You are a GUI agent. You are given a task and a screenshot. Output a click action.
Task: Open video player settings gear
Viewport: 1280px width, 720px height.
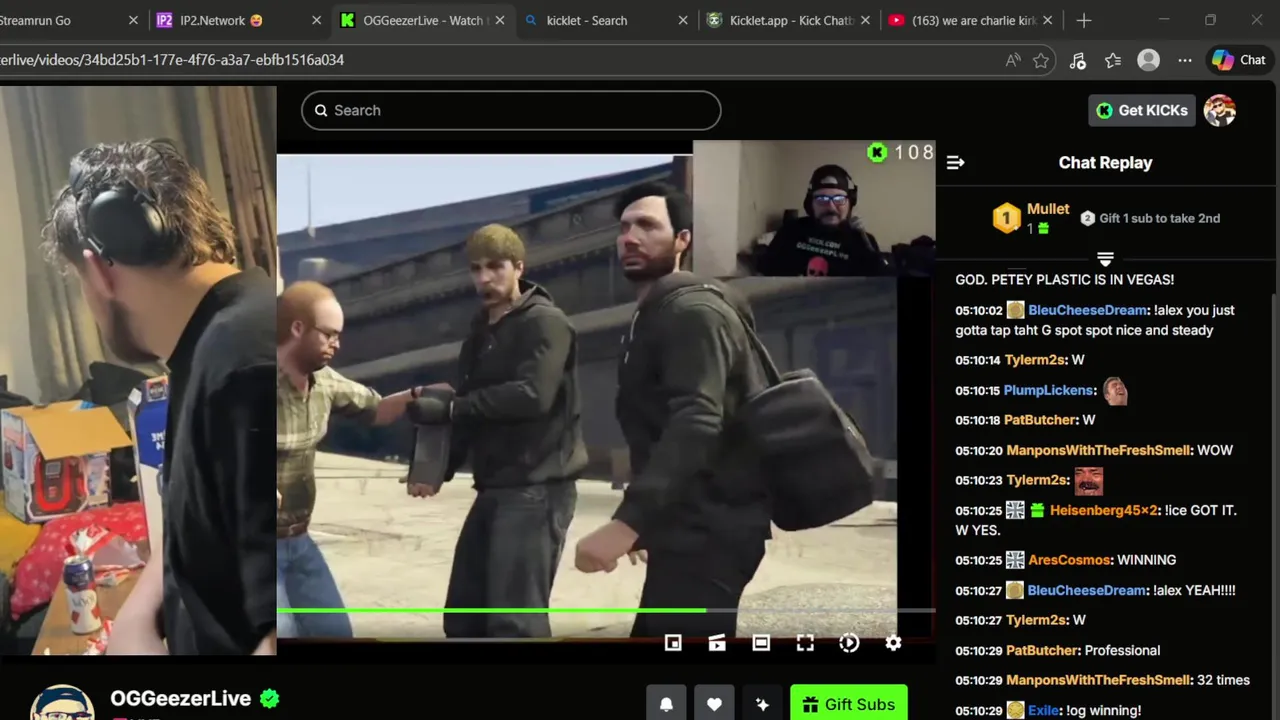893,643
